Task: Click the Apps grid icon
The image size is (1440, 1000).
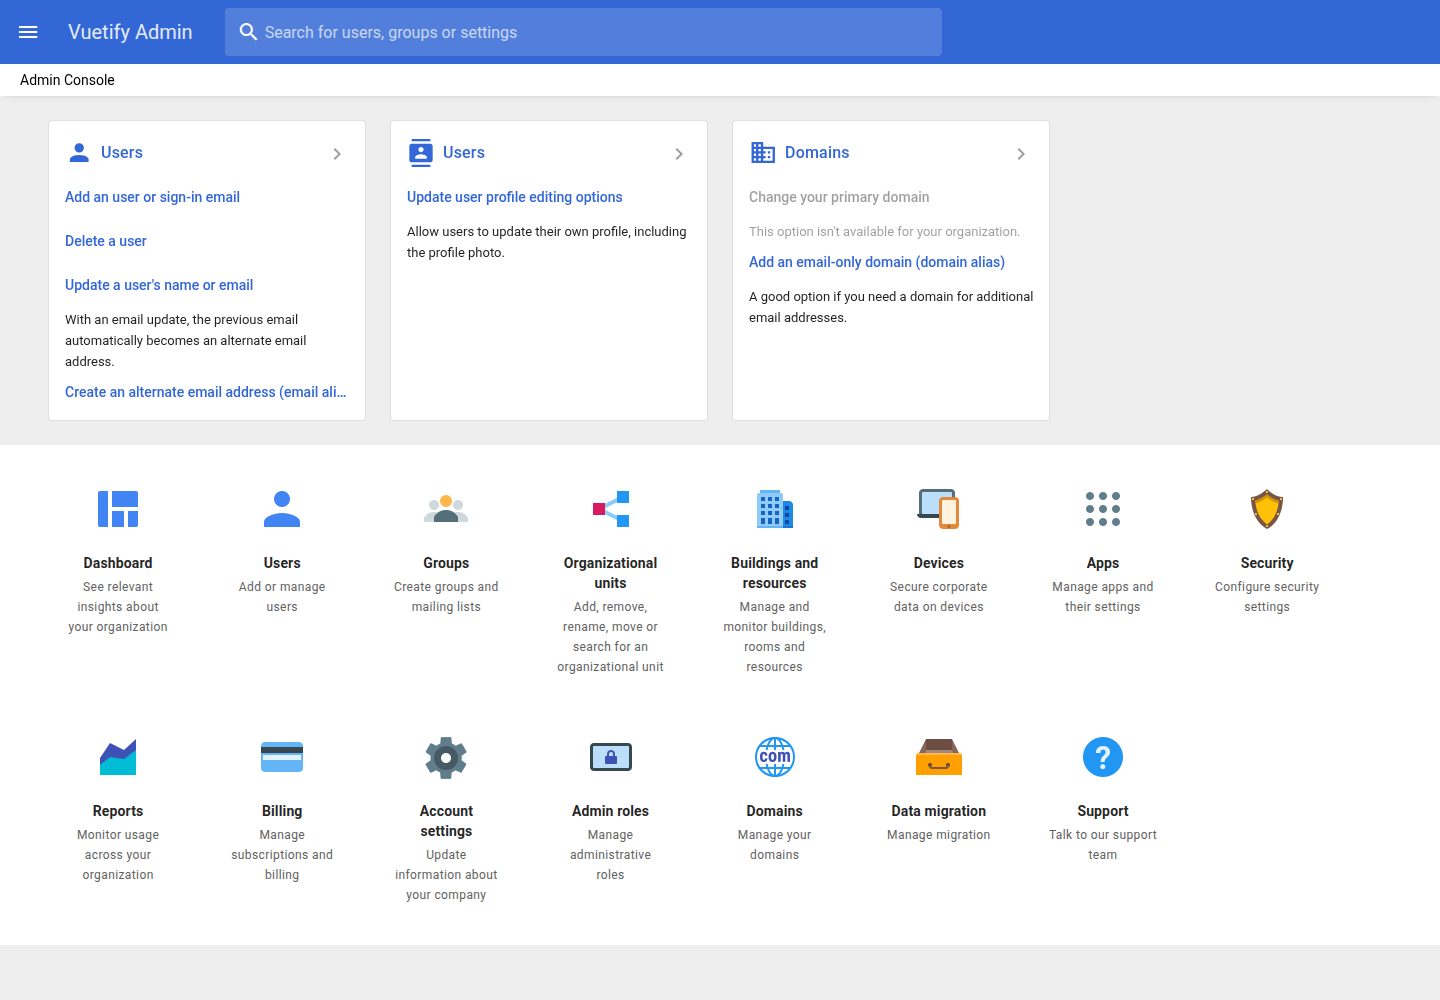Action: point(1103,509)
